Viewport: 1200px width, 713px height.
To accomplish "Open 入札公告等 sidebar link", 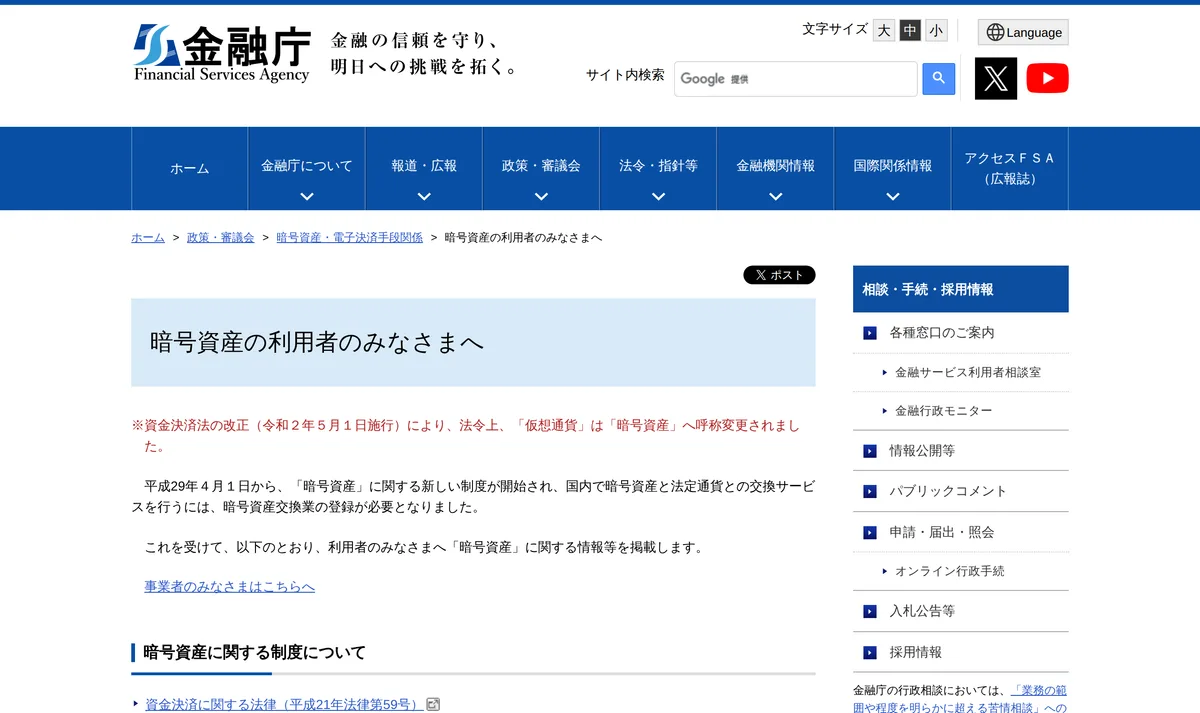I will (922, 611).
